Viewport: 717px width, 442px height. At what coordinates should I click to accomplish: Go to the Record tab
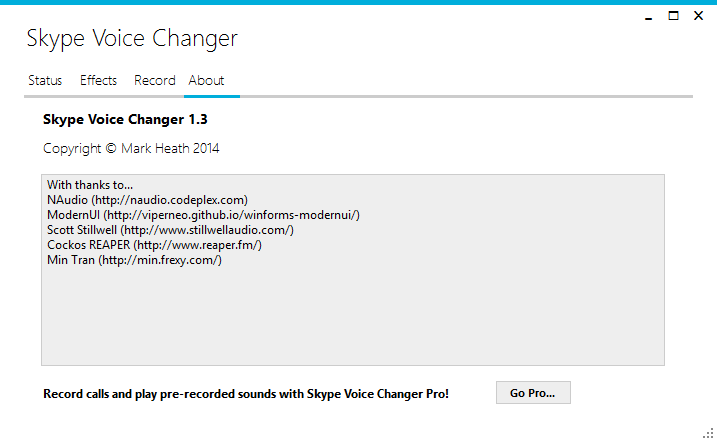tap(154, 80)
